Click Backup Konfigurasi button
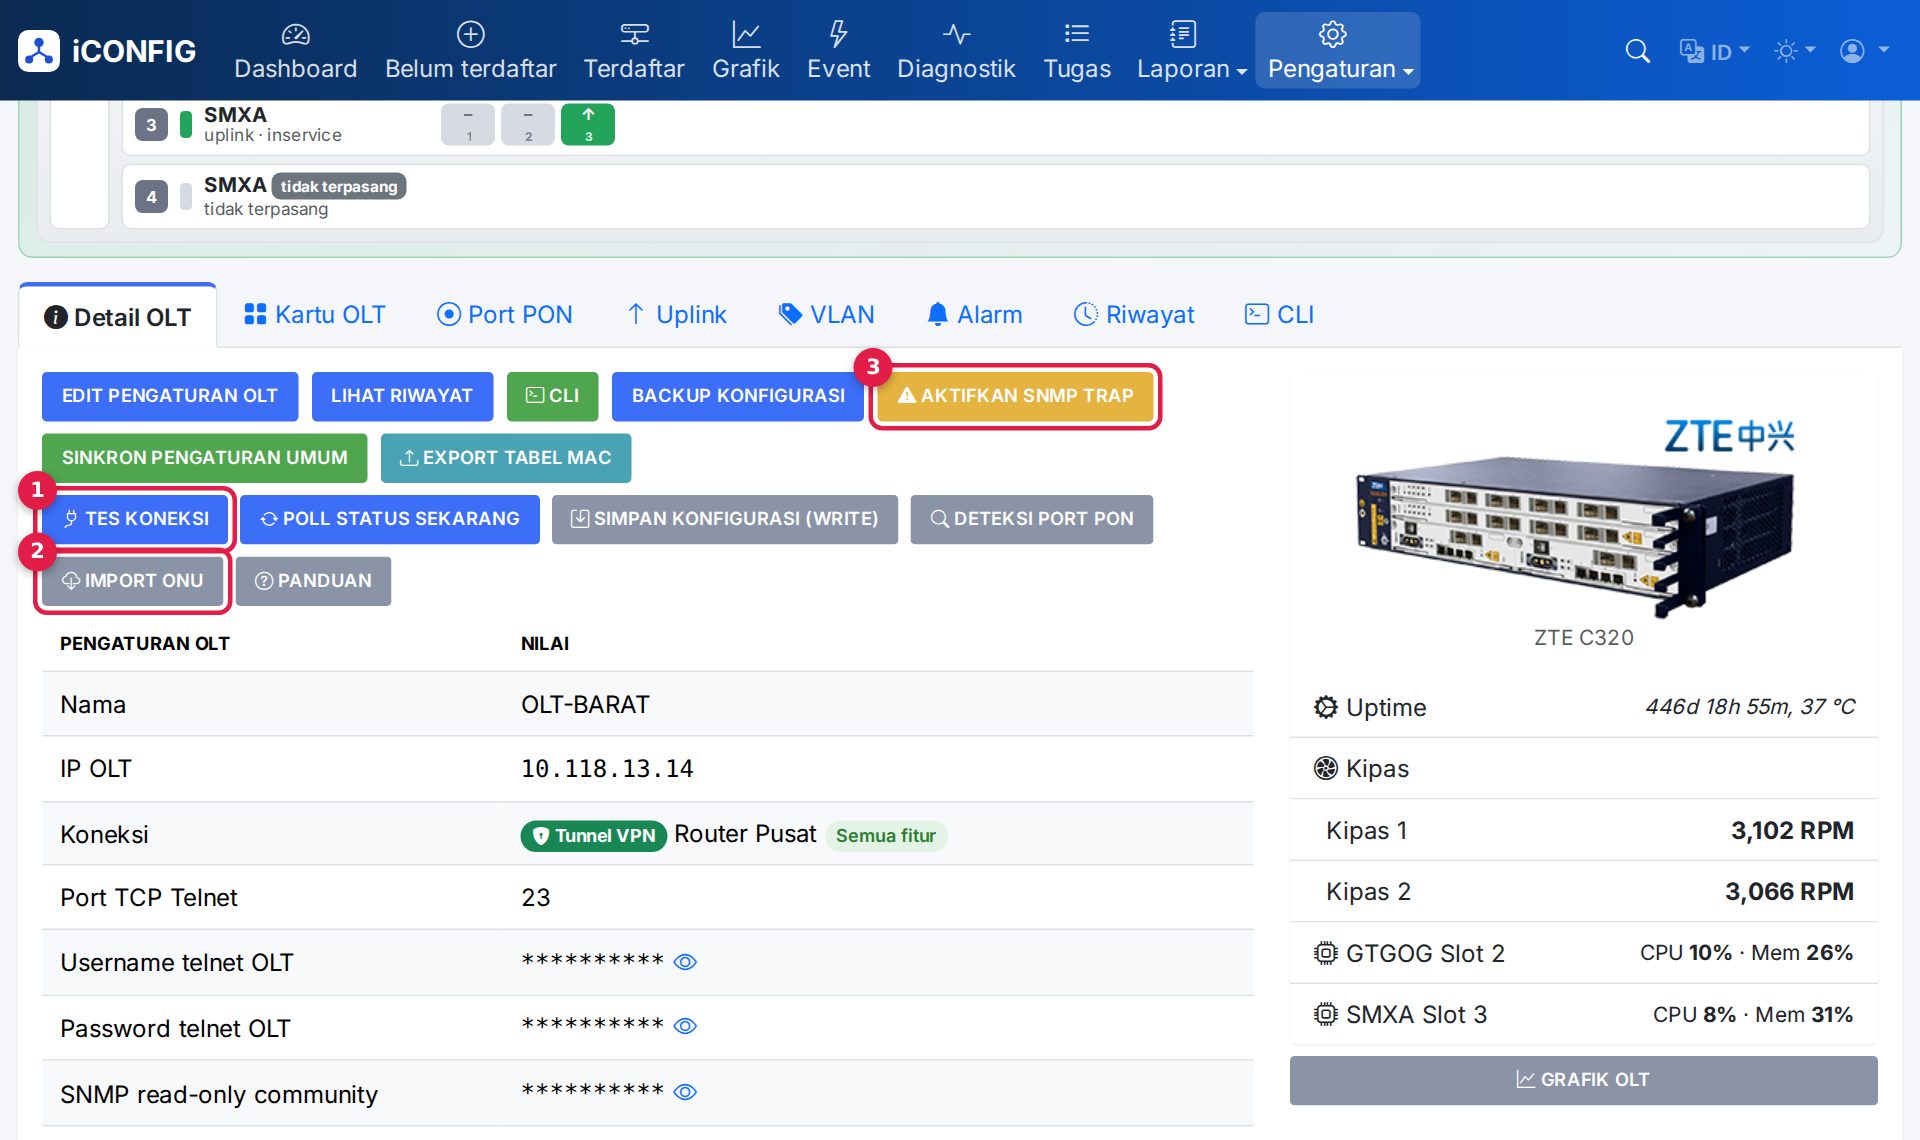Screen dimensions: 1920x1140 (x=738, y=396)
